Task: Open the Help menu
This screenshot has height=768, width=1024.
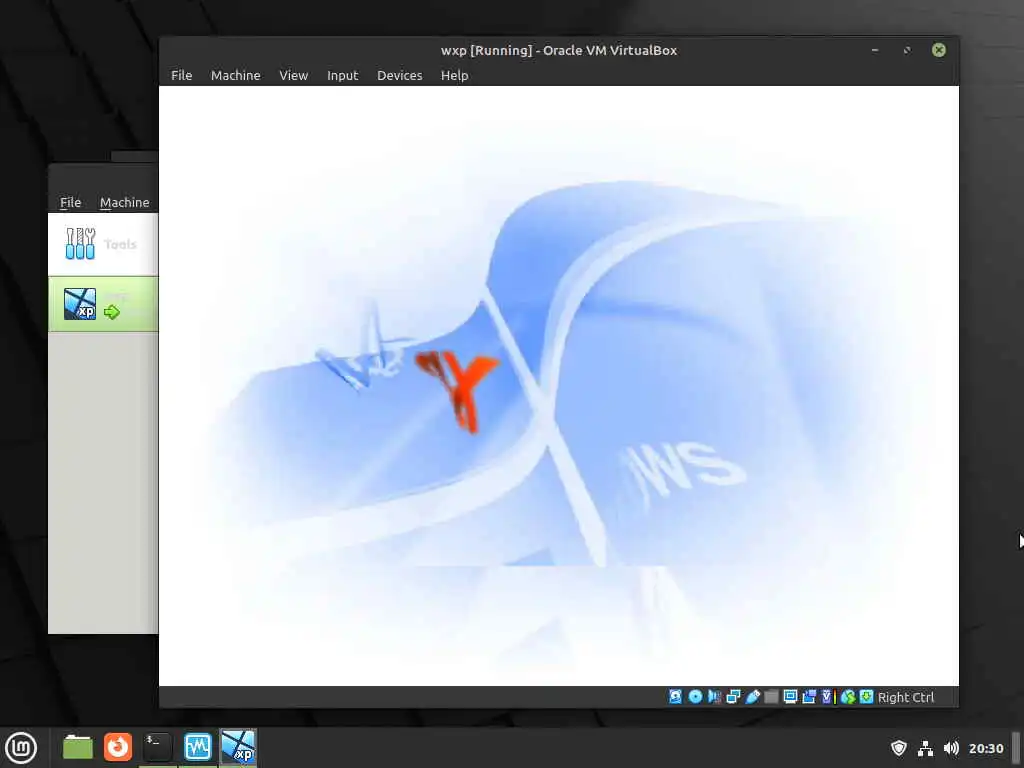Action: [x=455, y=75]
